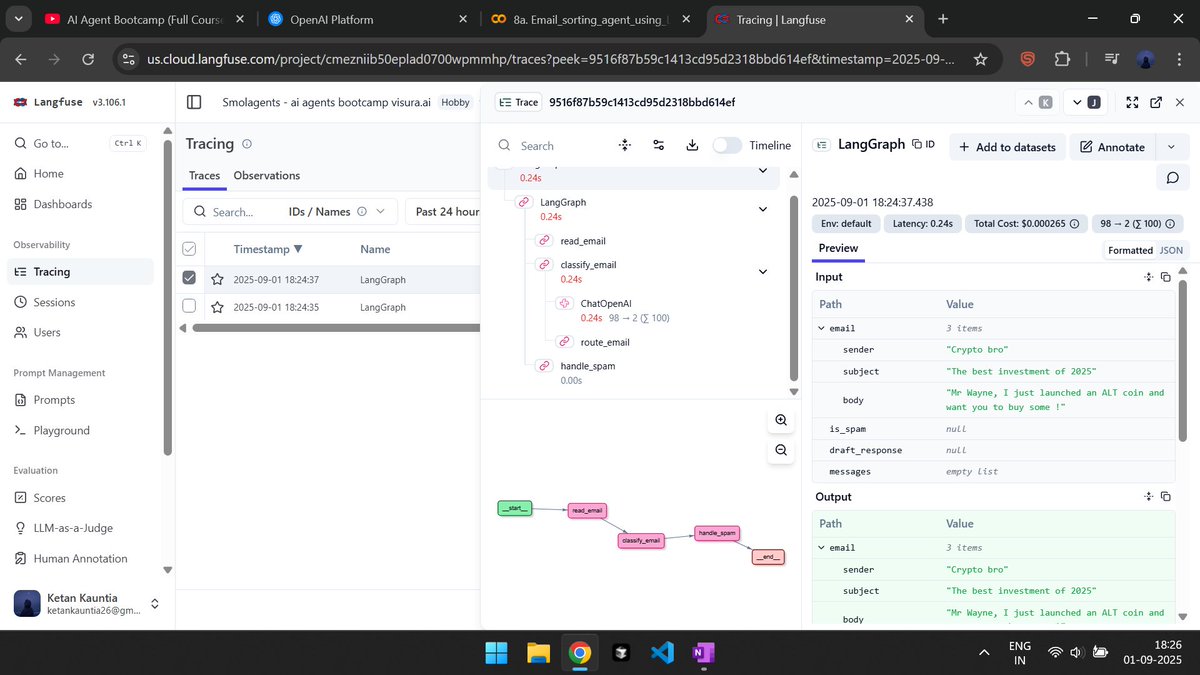Toggle the Timeline switch
1200x675 pixels.
(727, 145)
